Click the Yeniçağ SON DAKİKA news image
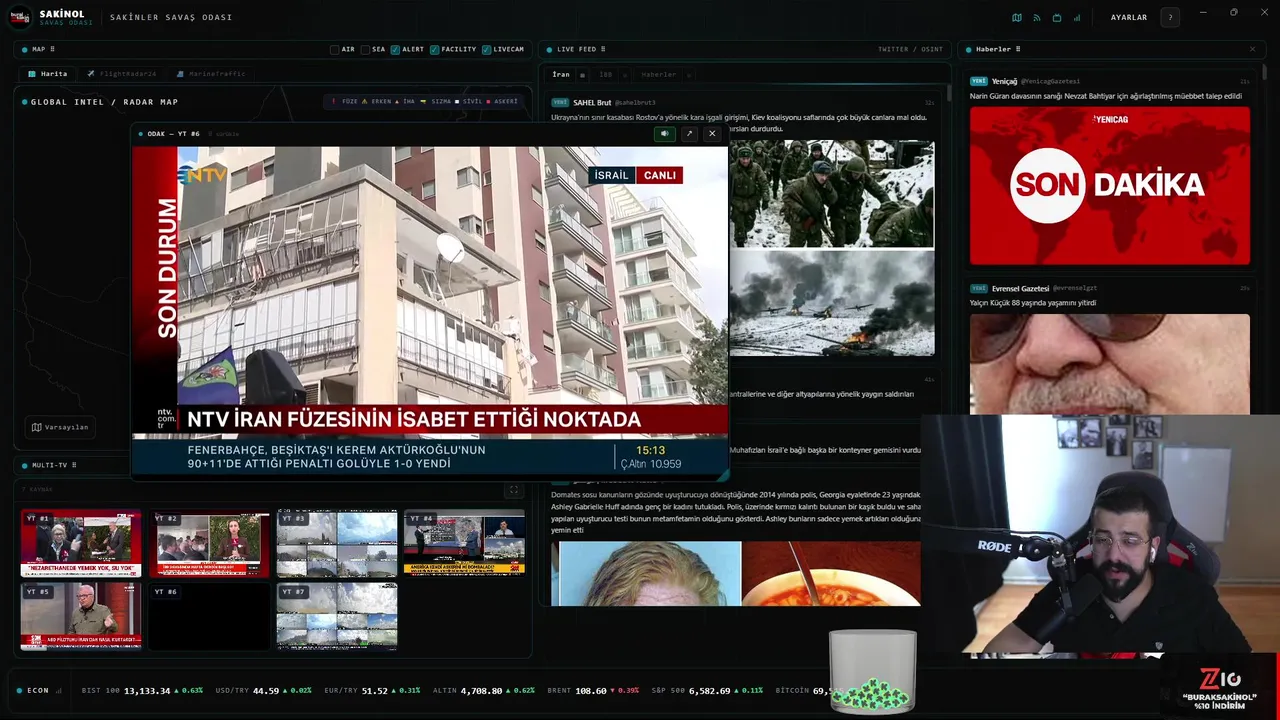This screenshot has width=1280, height=720. click(x=1109, y=185)
